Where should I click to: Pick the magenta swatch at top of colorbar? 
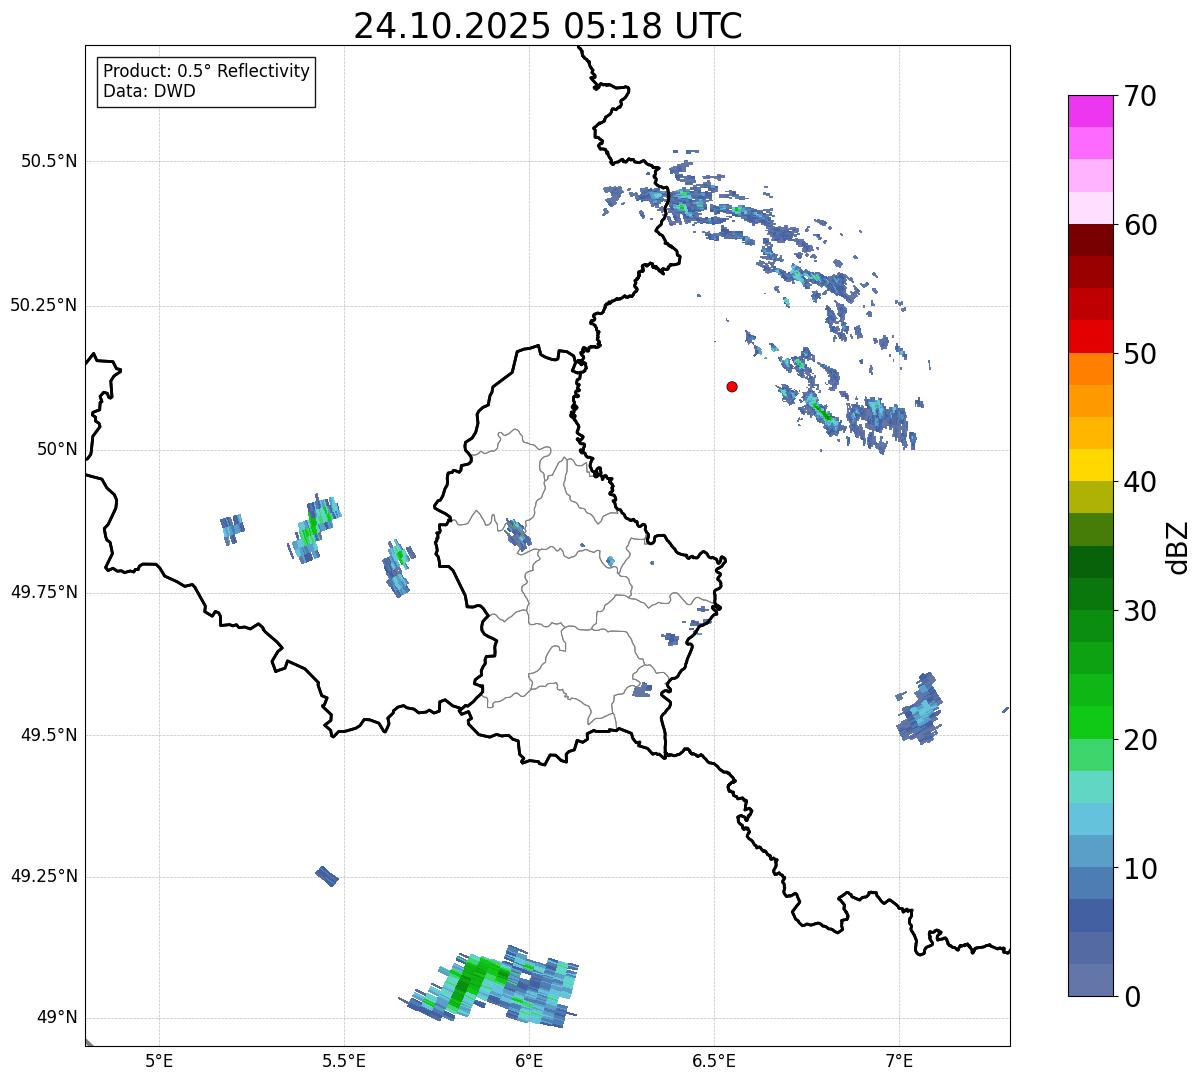(1090, 111)
